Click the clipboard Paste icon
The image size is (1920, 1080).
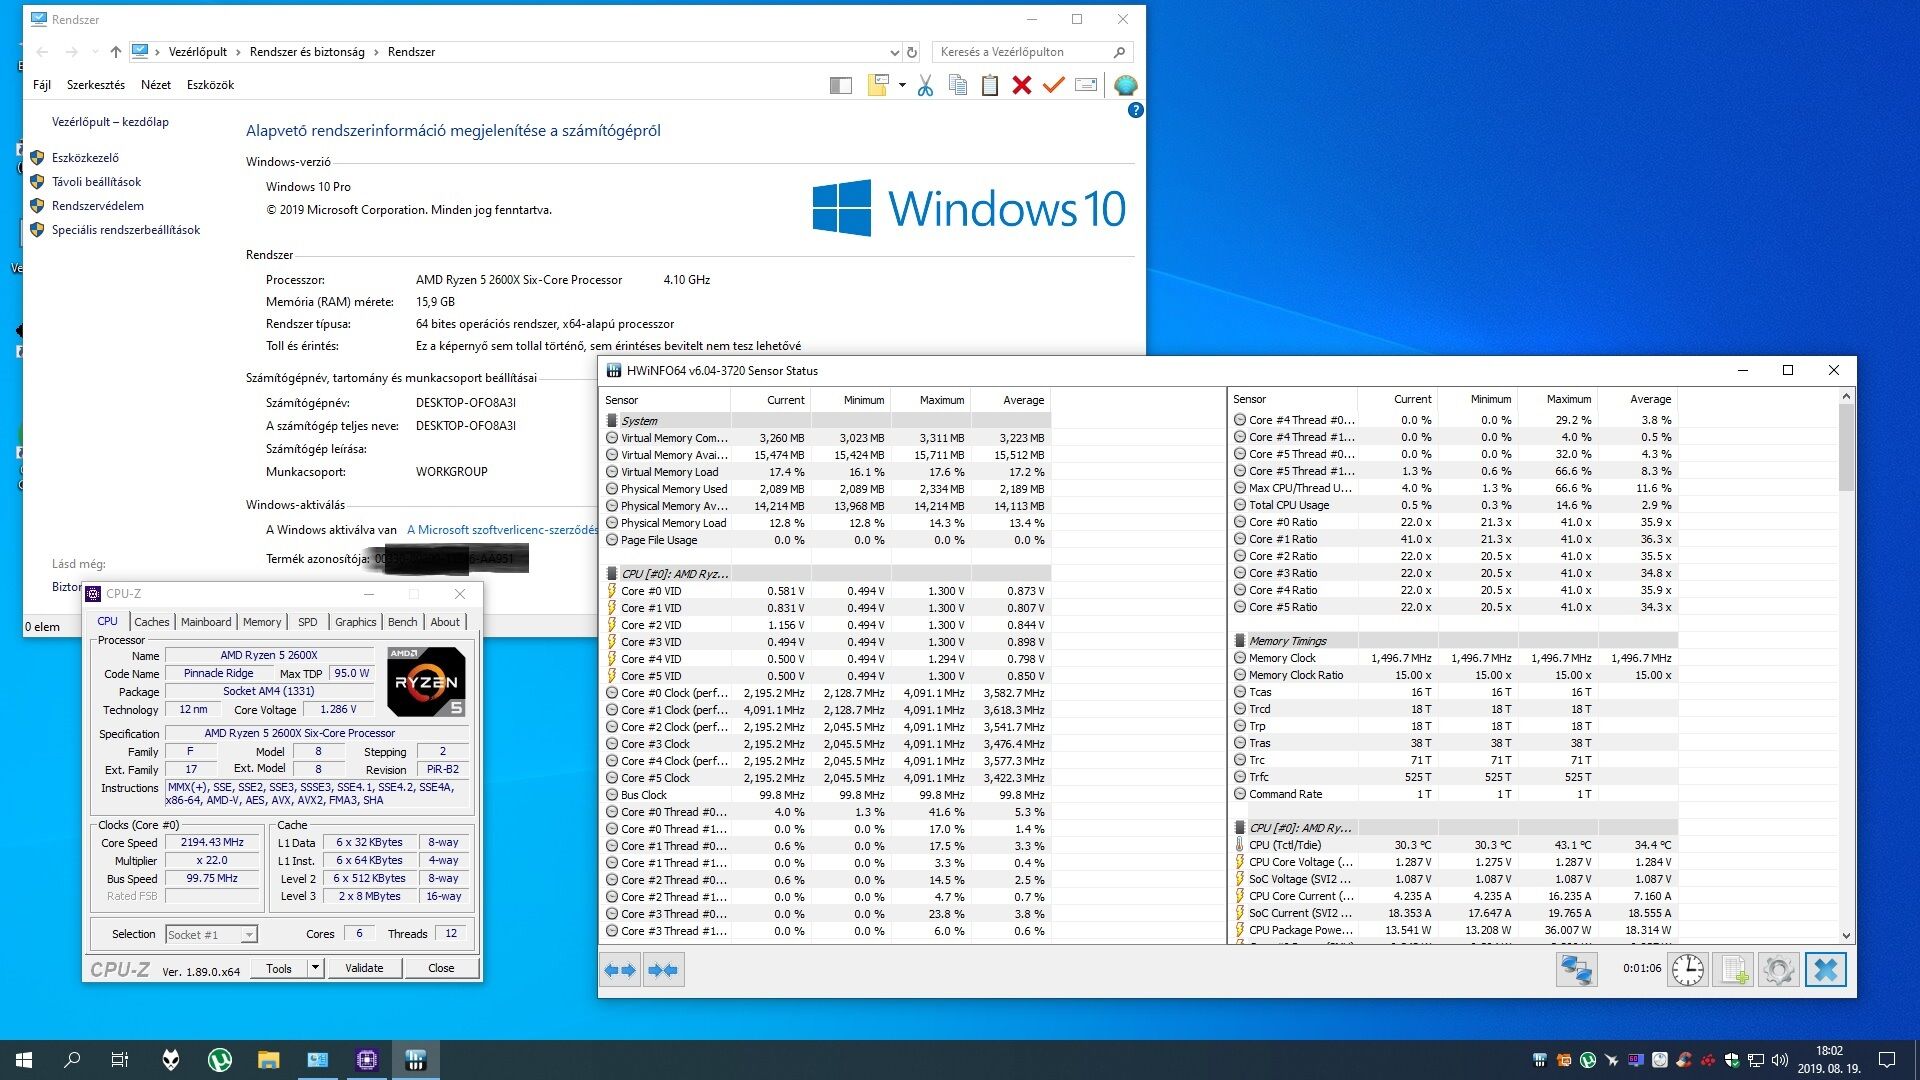[x=990, y=85]
